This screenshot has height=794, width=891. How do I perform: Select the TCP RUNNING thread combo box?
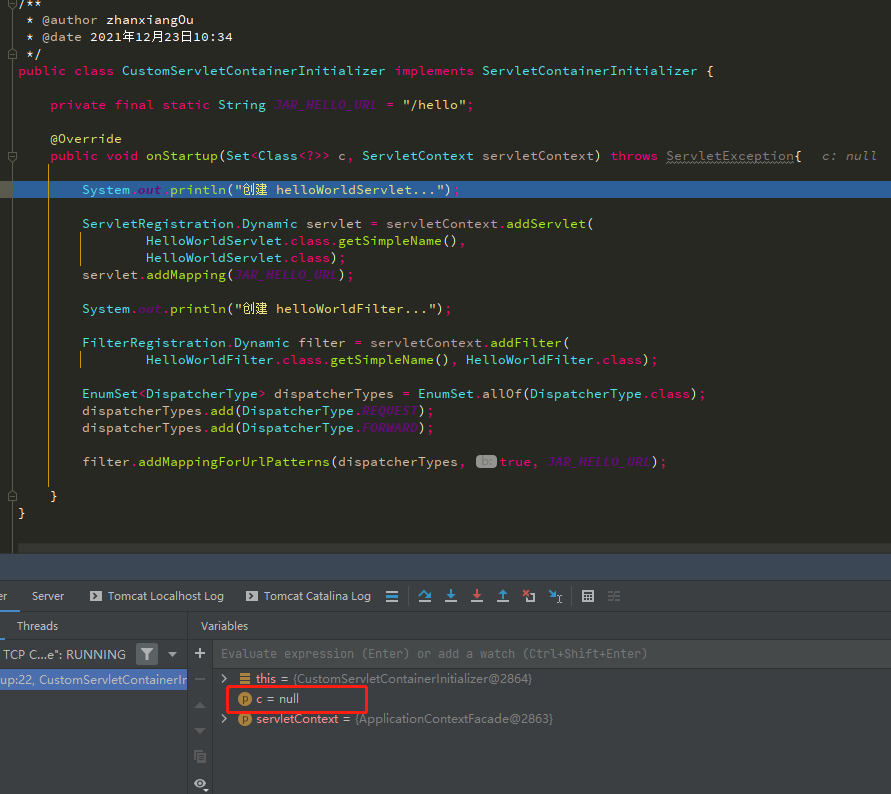pyautogui.click(x=65, y=654)
